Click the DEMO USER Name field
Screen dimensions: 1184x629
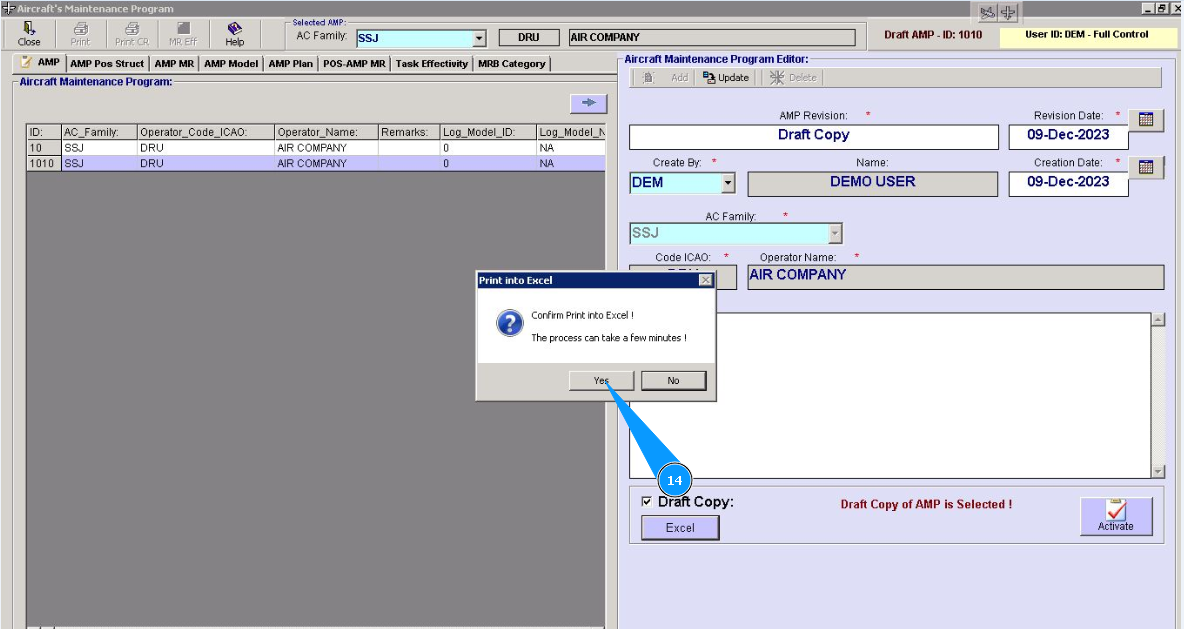coord(872,183)
